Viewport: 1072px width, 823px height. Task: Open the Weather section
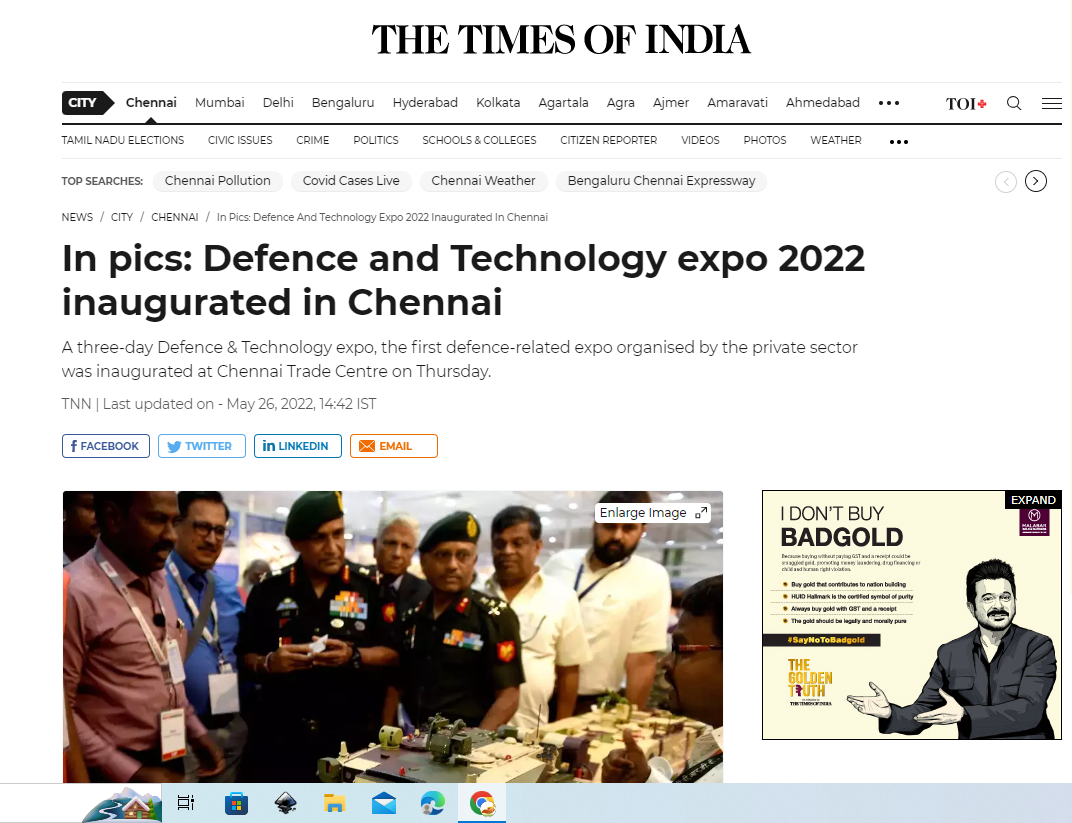[x=835, y=140]
